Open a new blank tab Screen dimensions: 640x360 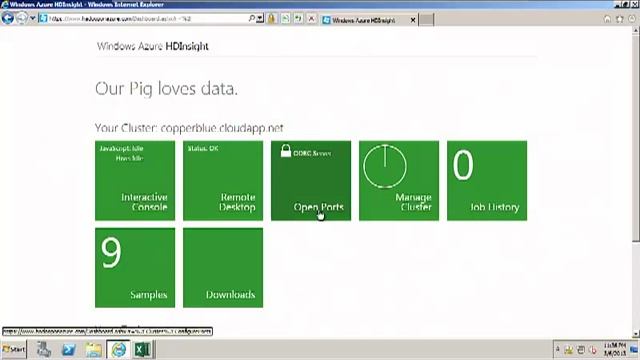point(426,20)
